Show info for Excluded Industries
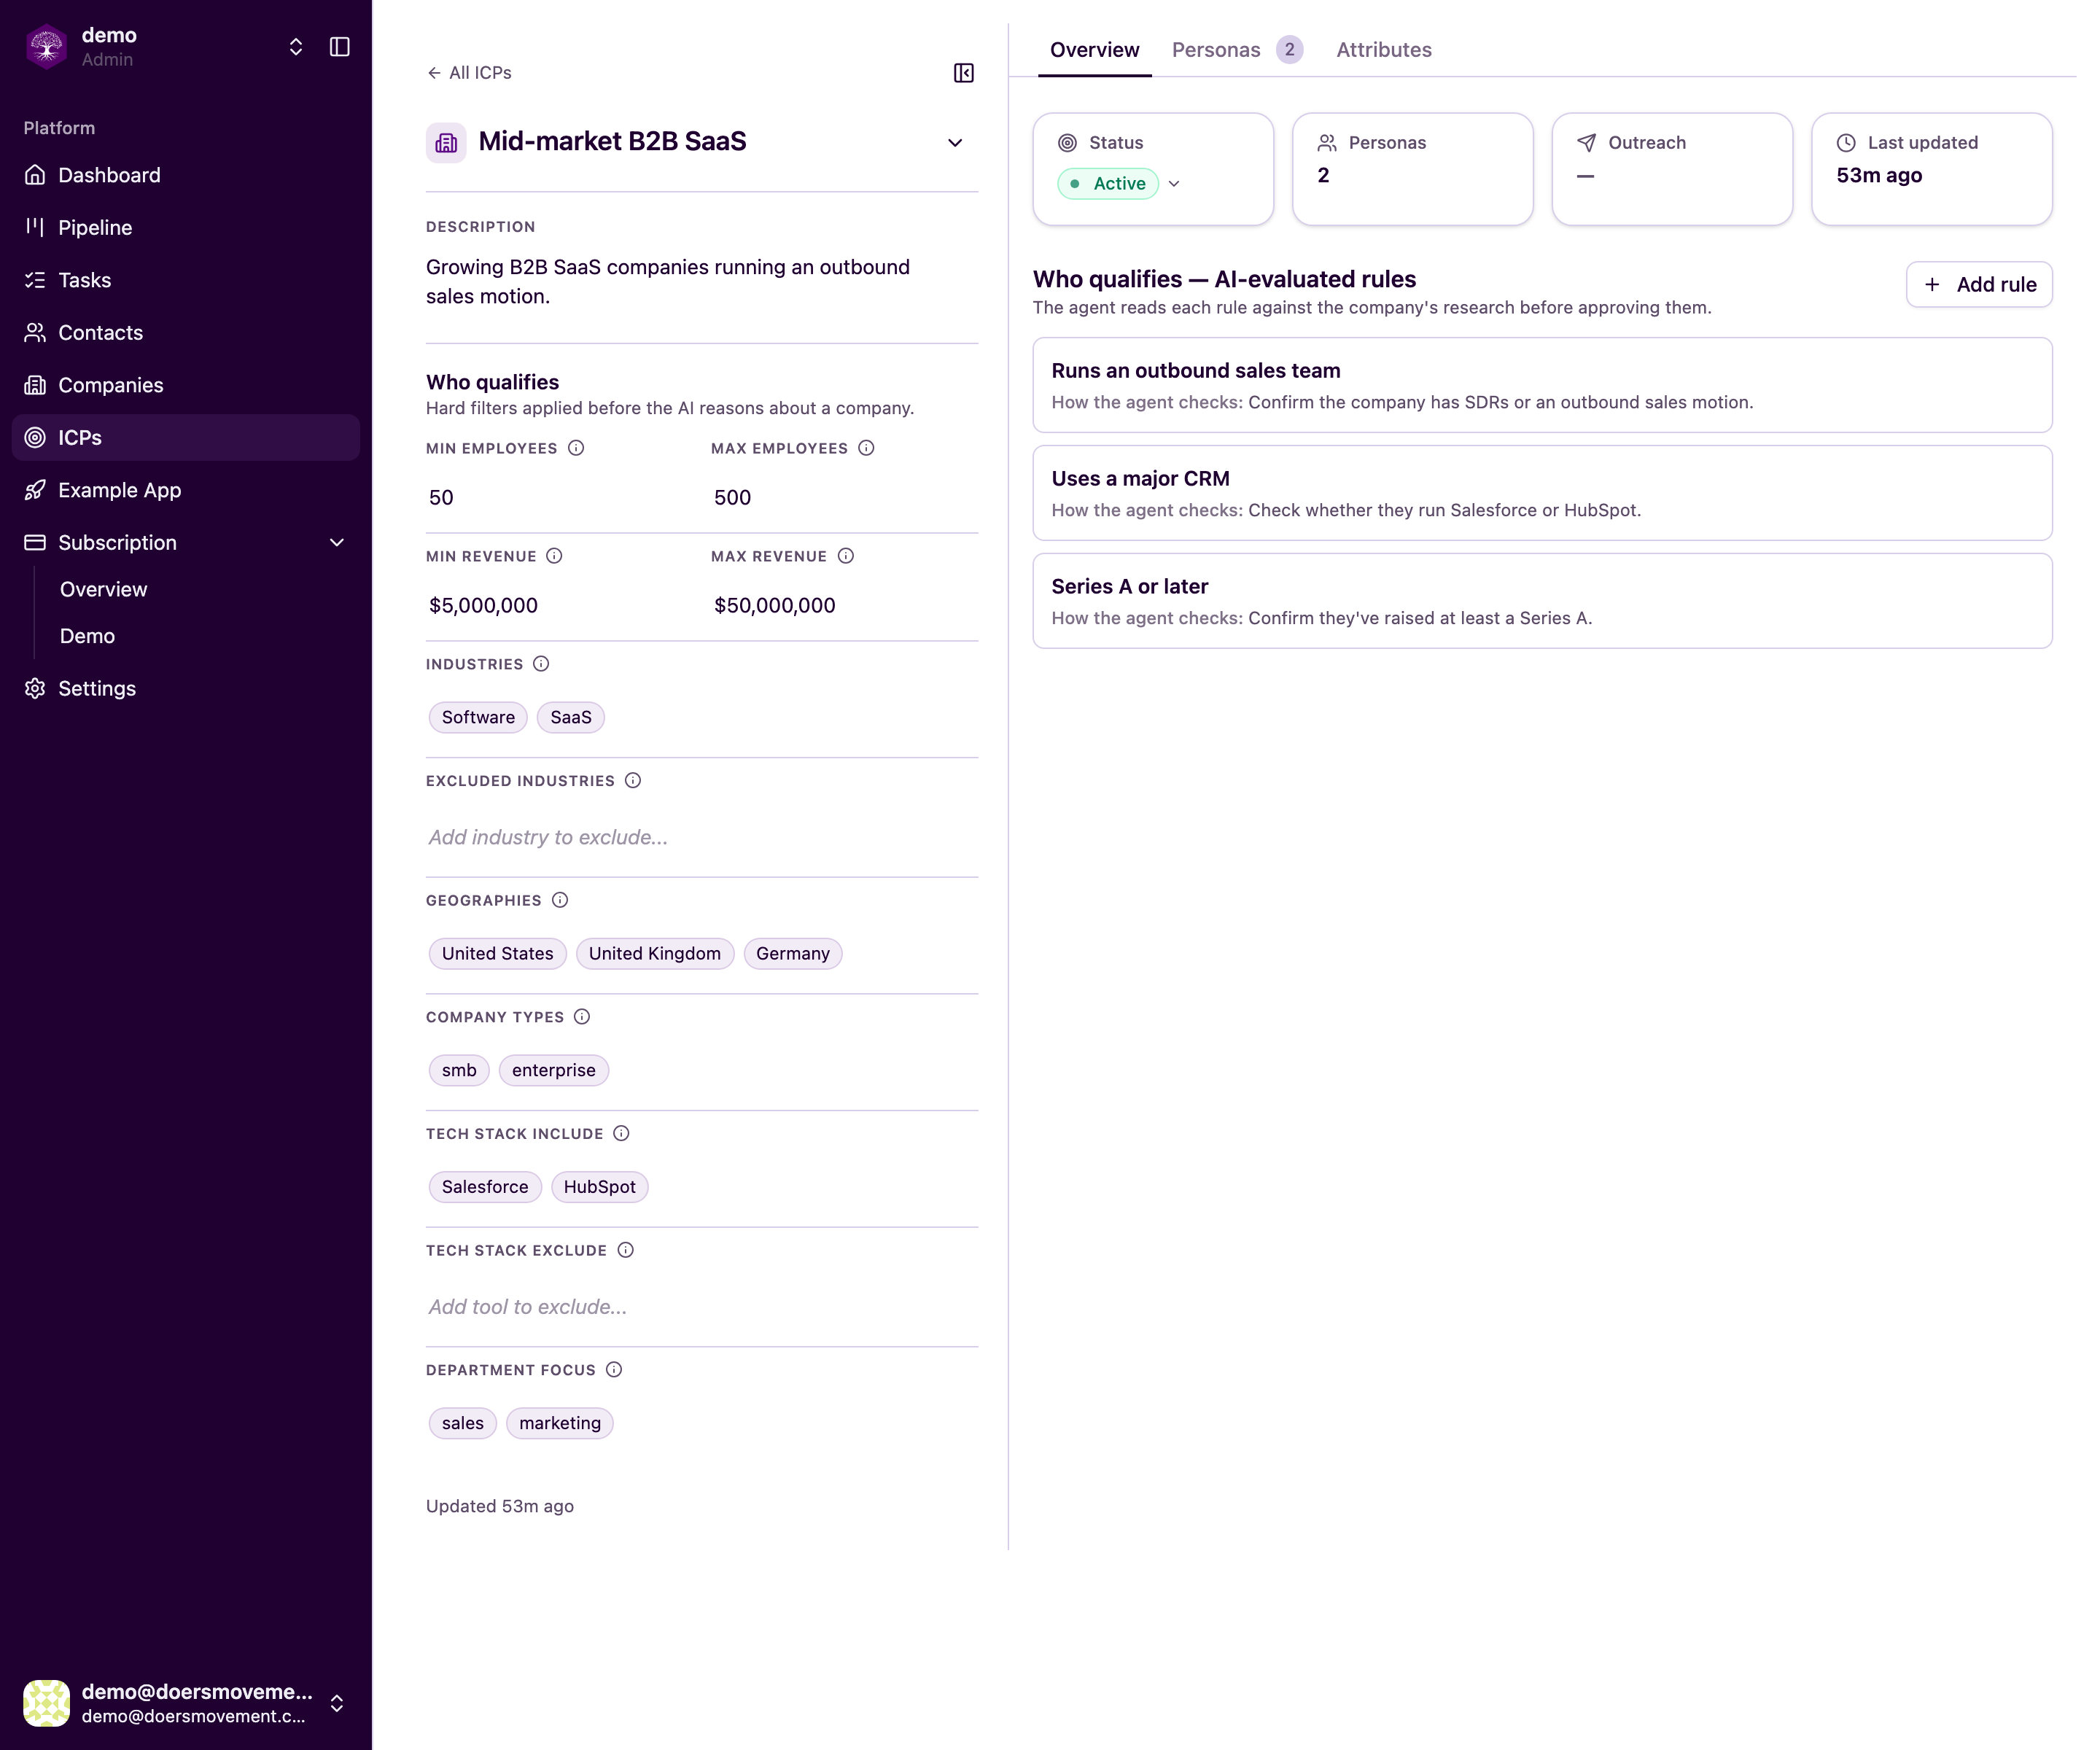Image resolution: width=2100 pixels, height=1750 pixels. [x=633, y=780]
